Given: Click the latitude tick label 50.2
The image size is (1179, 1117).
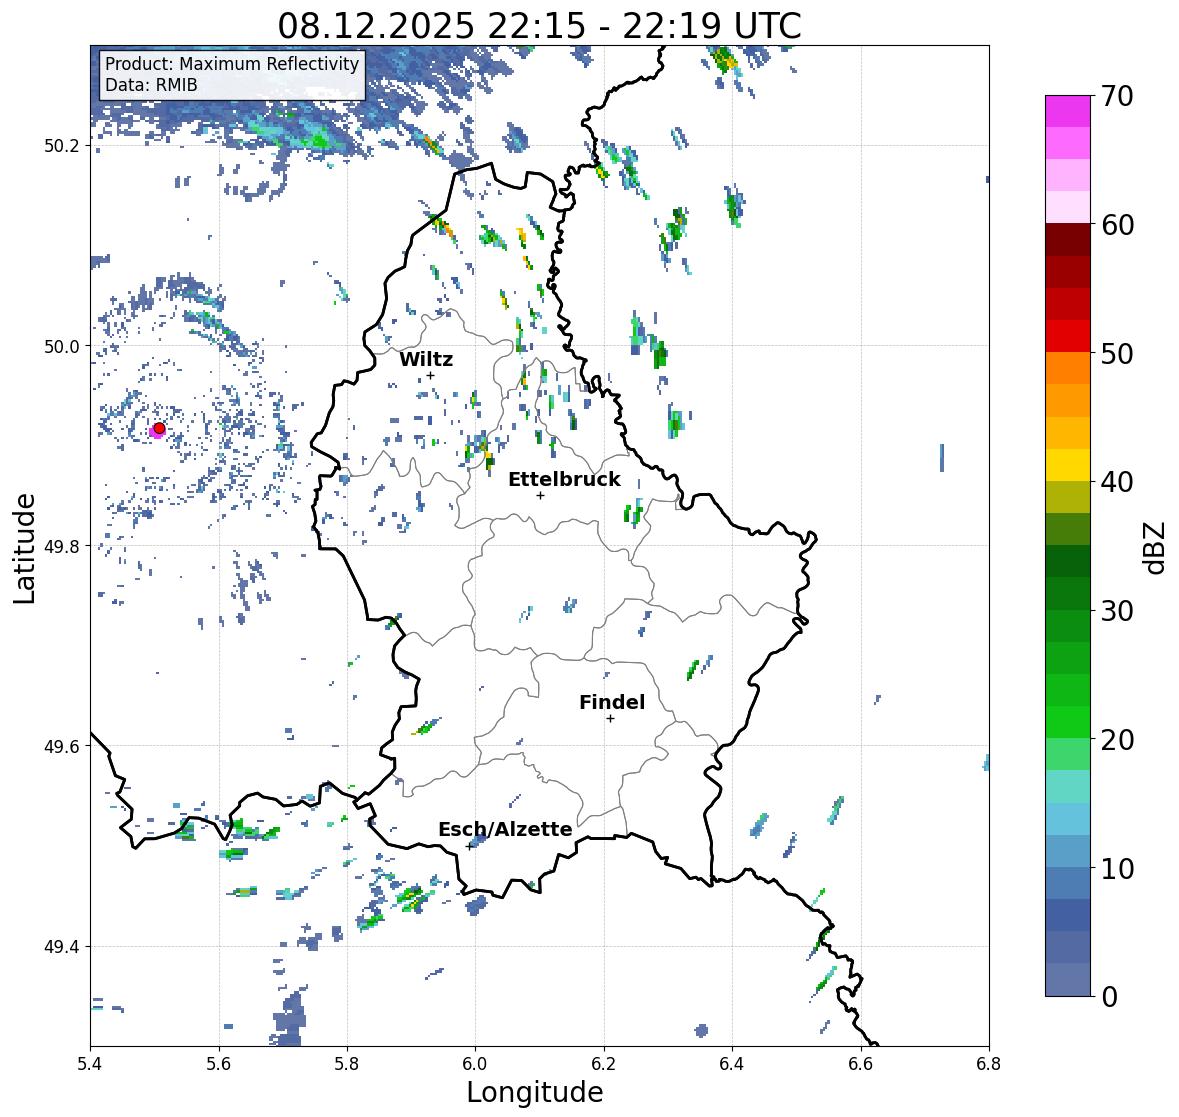Looking at the screenshot, I should 61,146.
